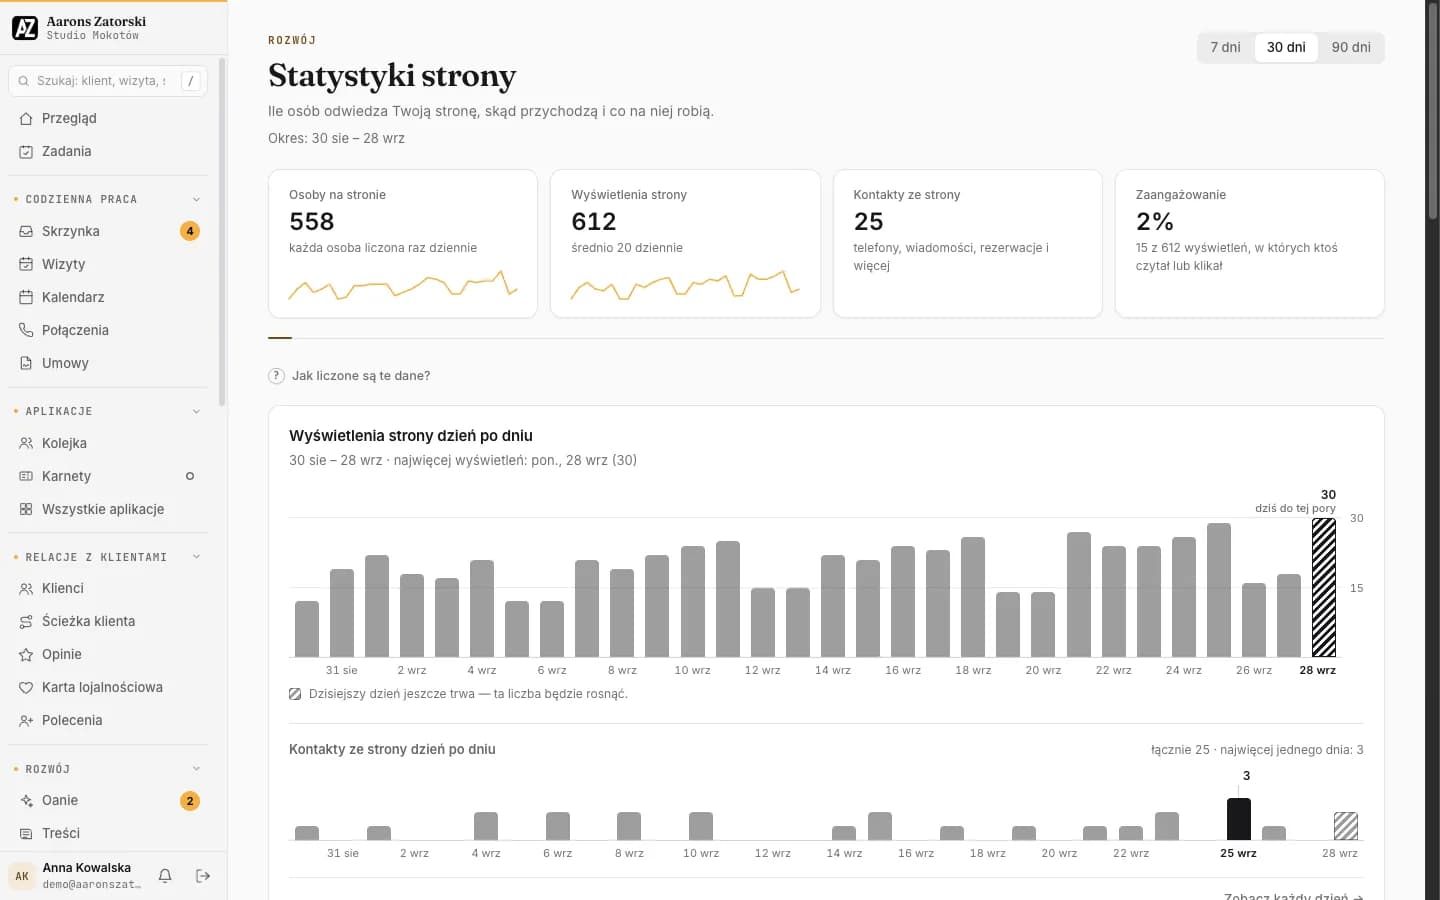Open Kolejka via its people icon
Viewport: 1440px width, 900px height.
[26, 443]
